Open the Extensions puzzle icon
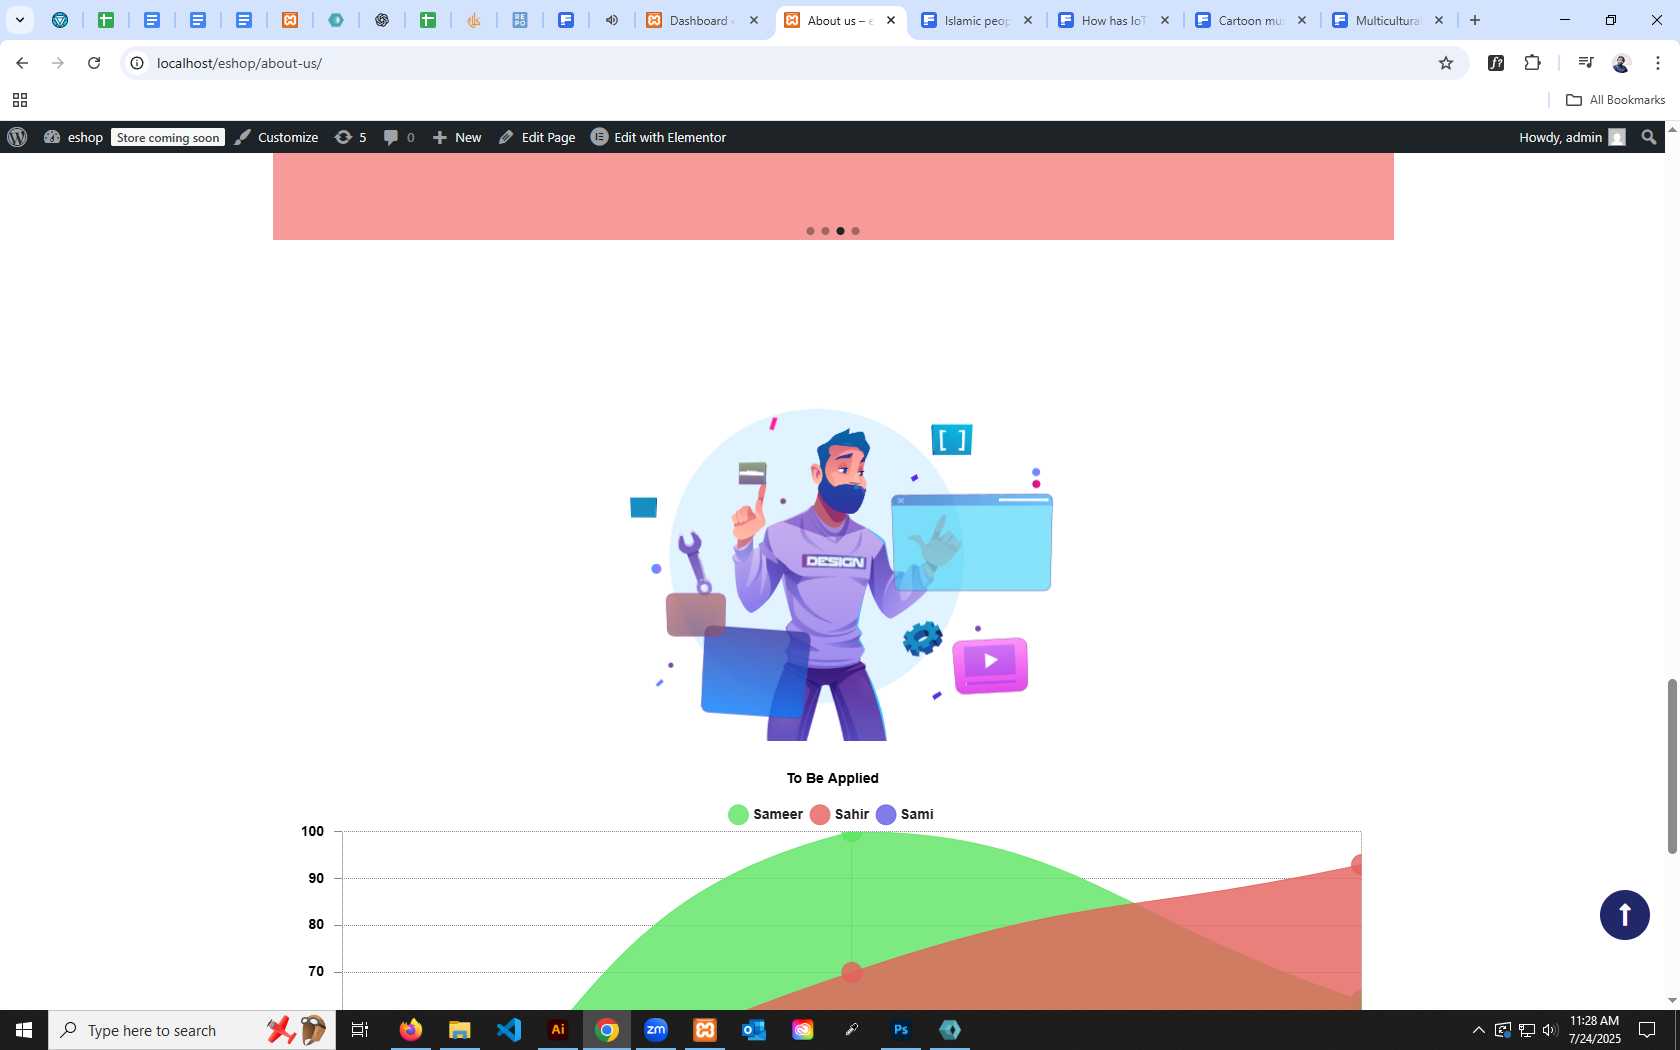This screenshot has height=1050, width=1680. pyautogui.click(x=1533, y=63)
